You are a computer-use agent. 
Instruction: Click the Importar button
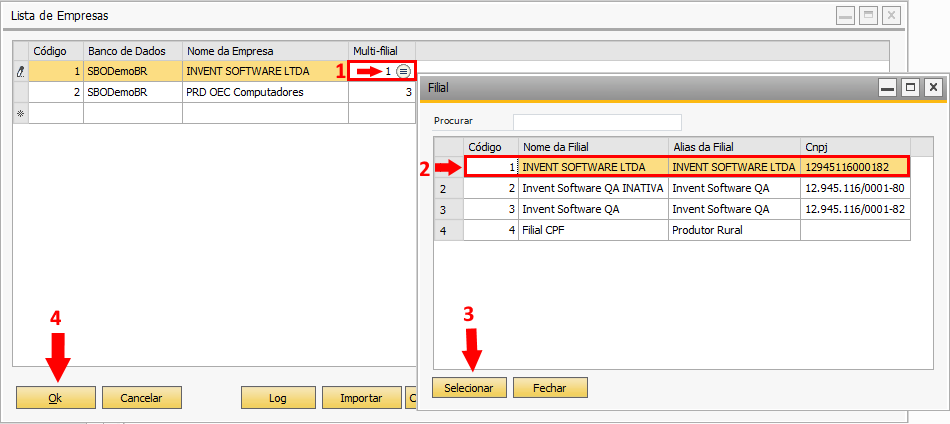point(361,398)
